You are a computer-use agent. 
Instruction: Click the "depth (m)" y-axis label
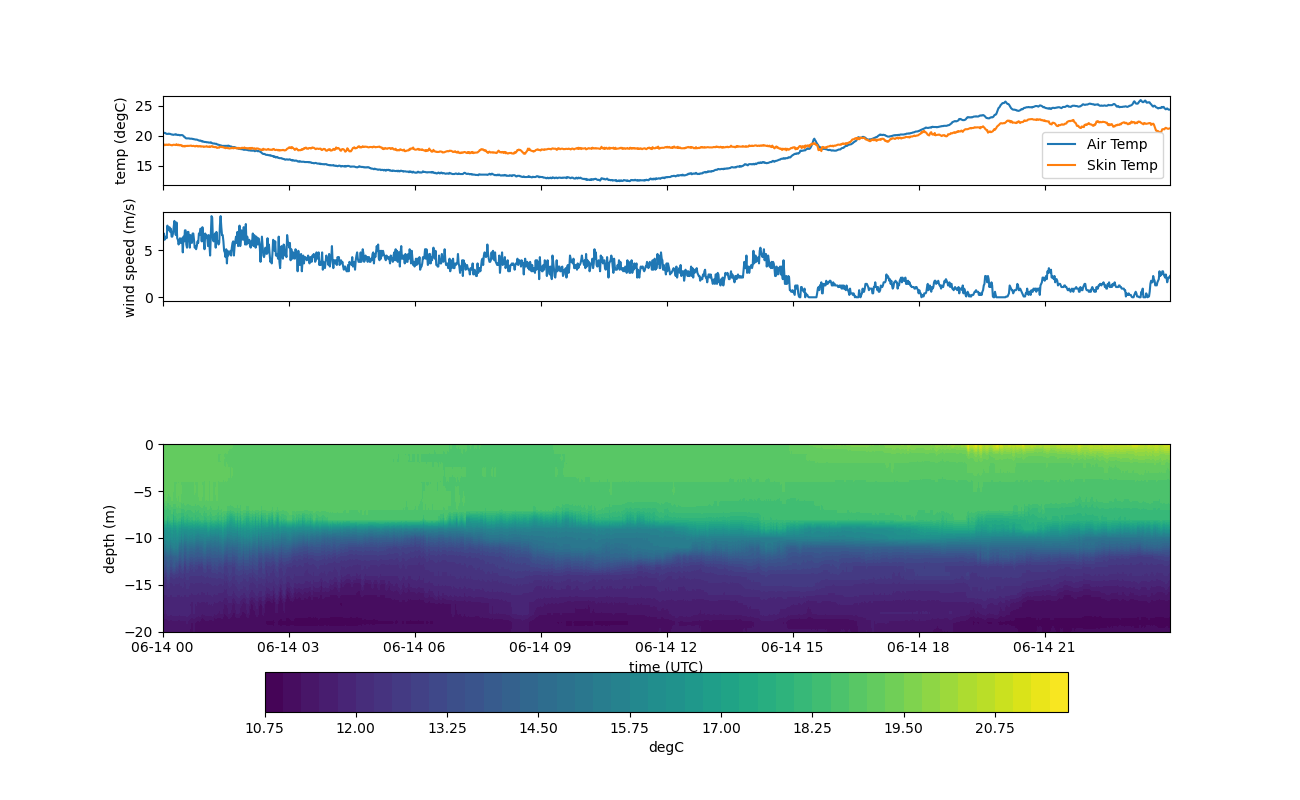point(110,538)
